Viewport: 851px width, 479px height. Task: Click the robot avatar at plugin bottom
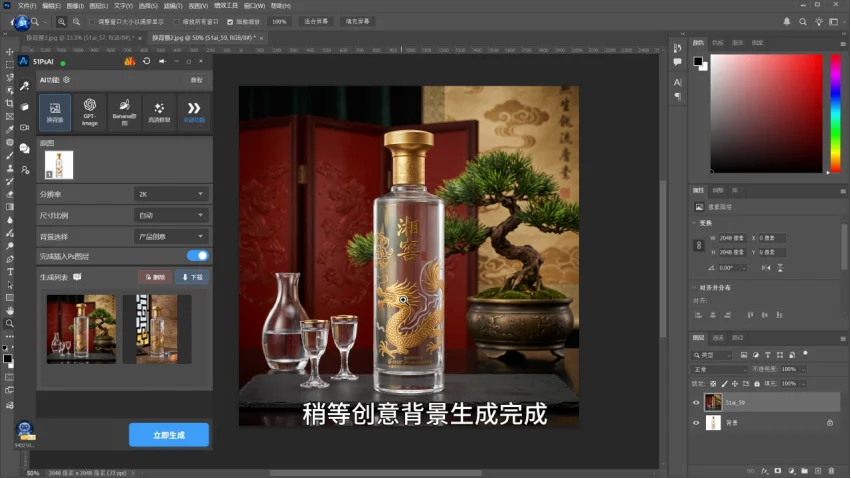pyautogui.click(x=24, y=431)
